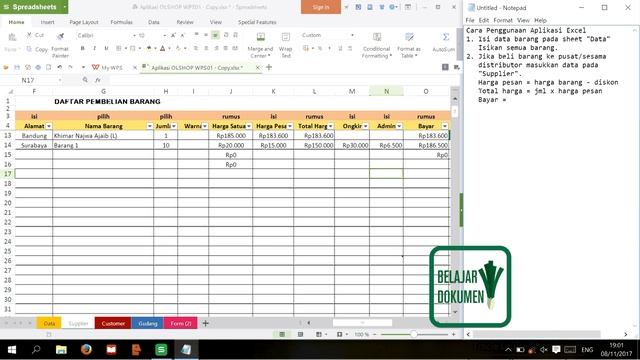The height and width of the screenshot is (360, 640).
Task: Toggle bold formatting
Action: click(82, 48)
